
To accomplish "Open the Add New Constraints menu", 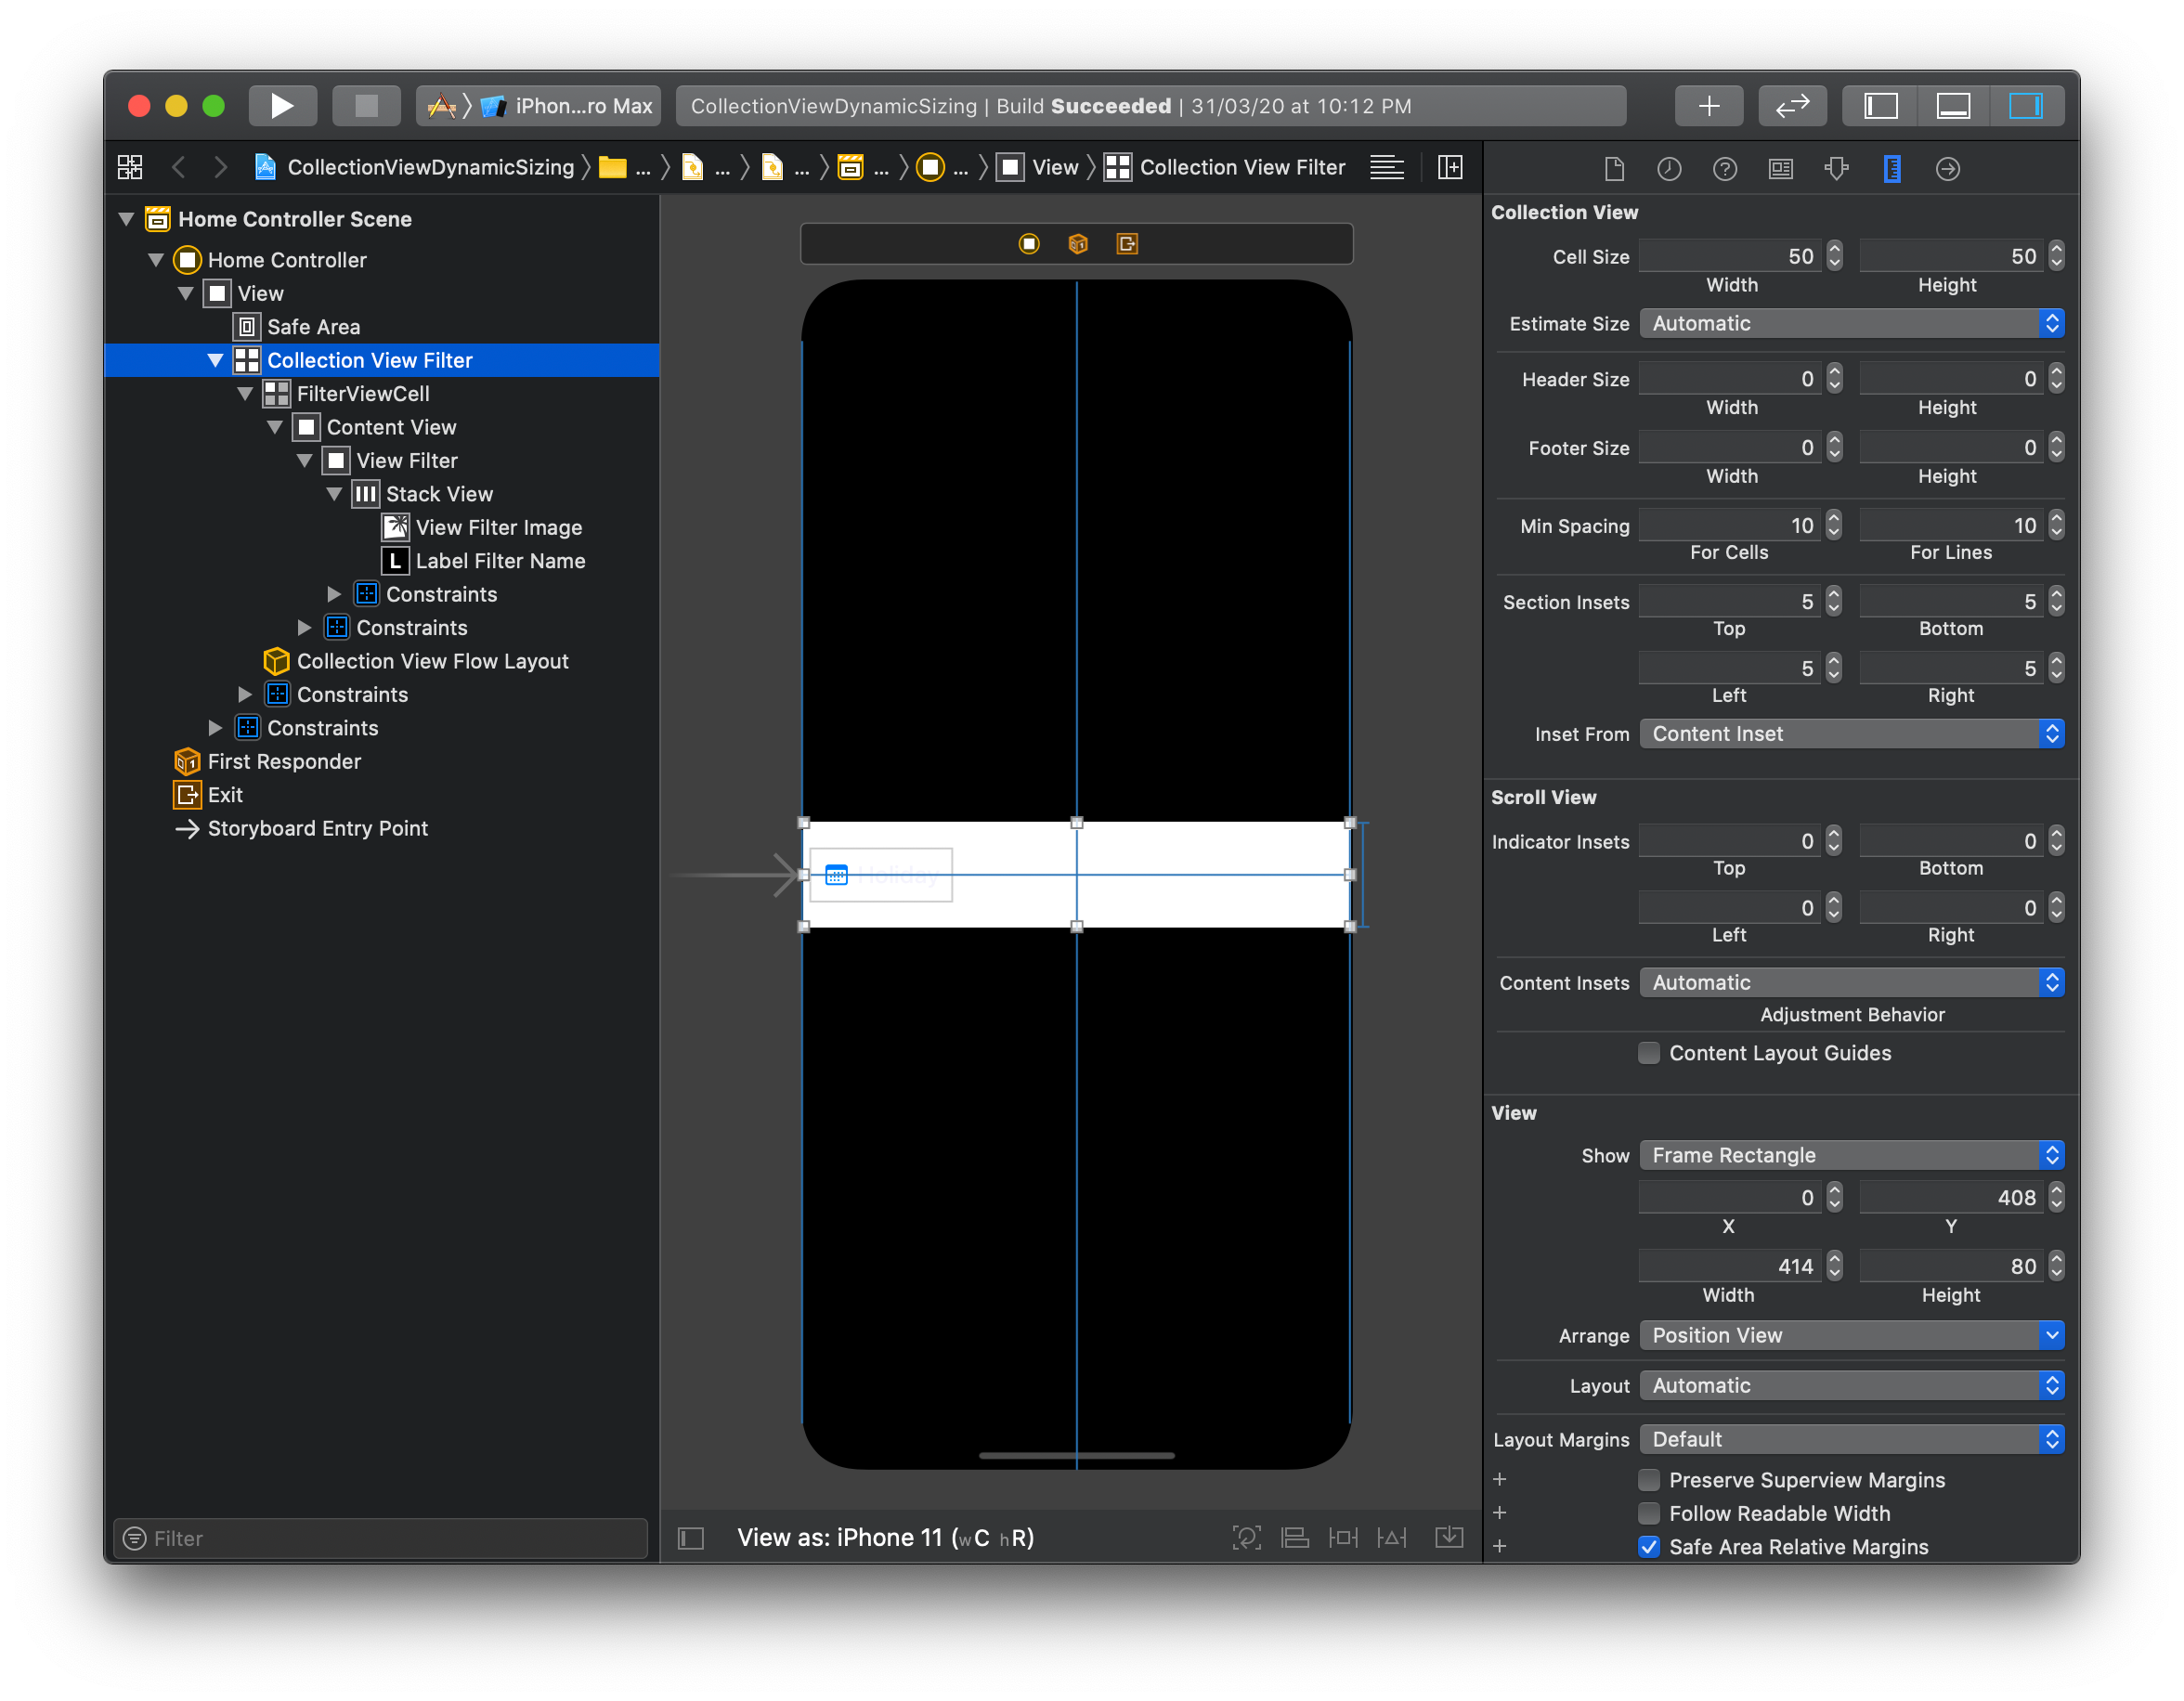I will (1343, 1538).
